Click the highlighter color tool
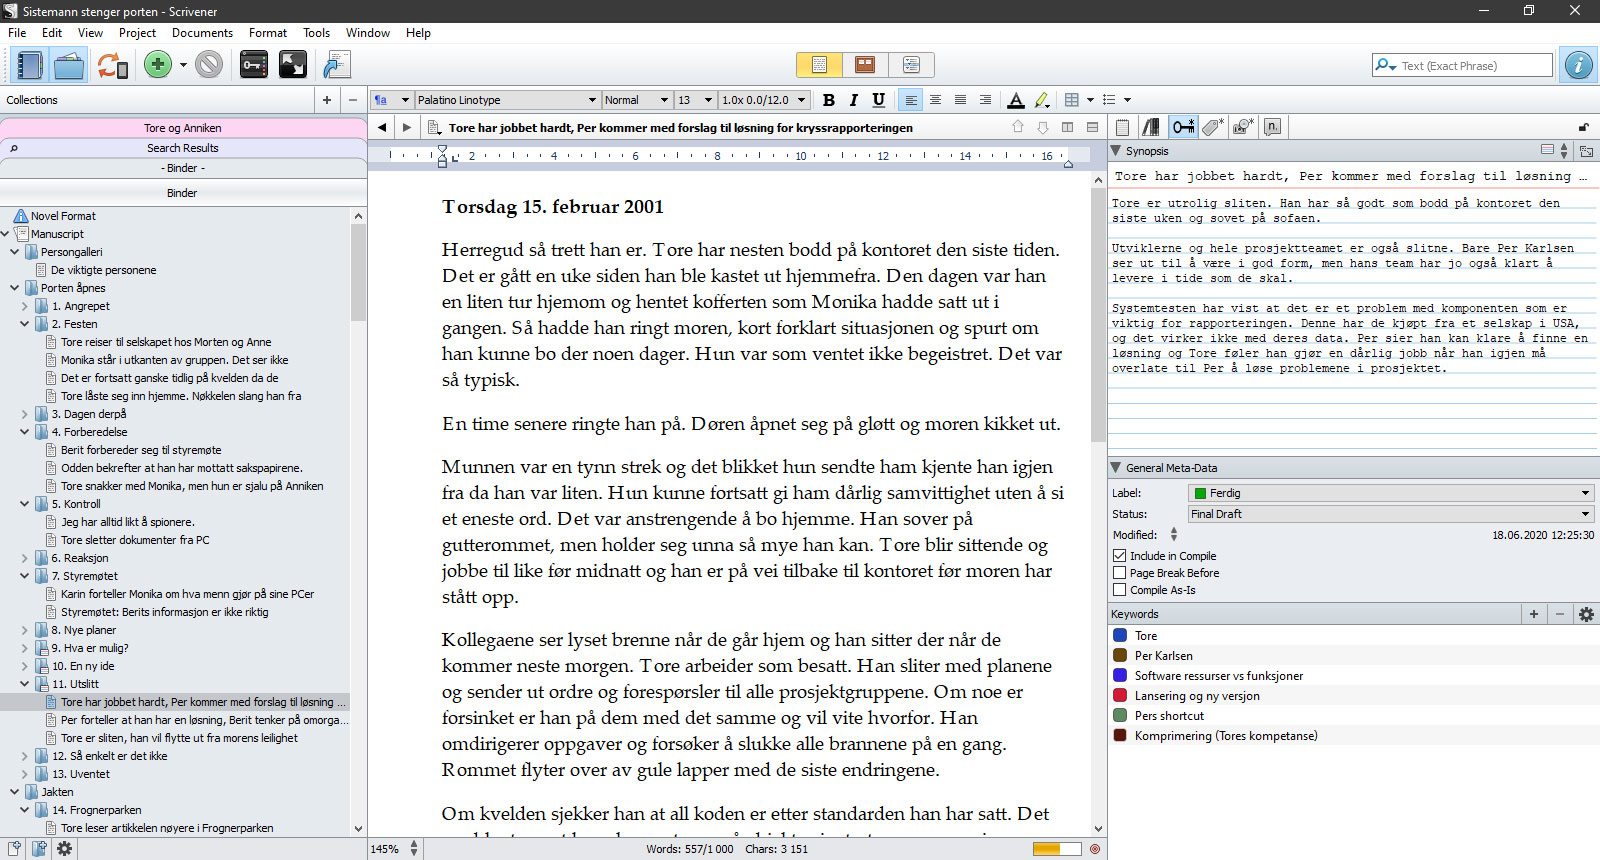The image size is (1600, 860). click(1041, 100)
